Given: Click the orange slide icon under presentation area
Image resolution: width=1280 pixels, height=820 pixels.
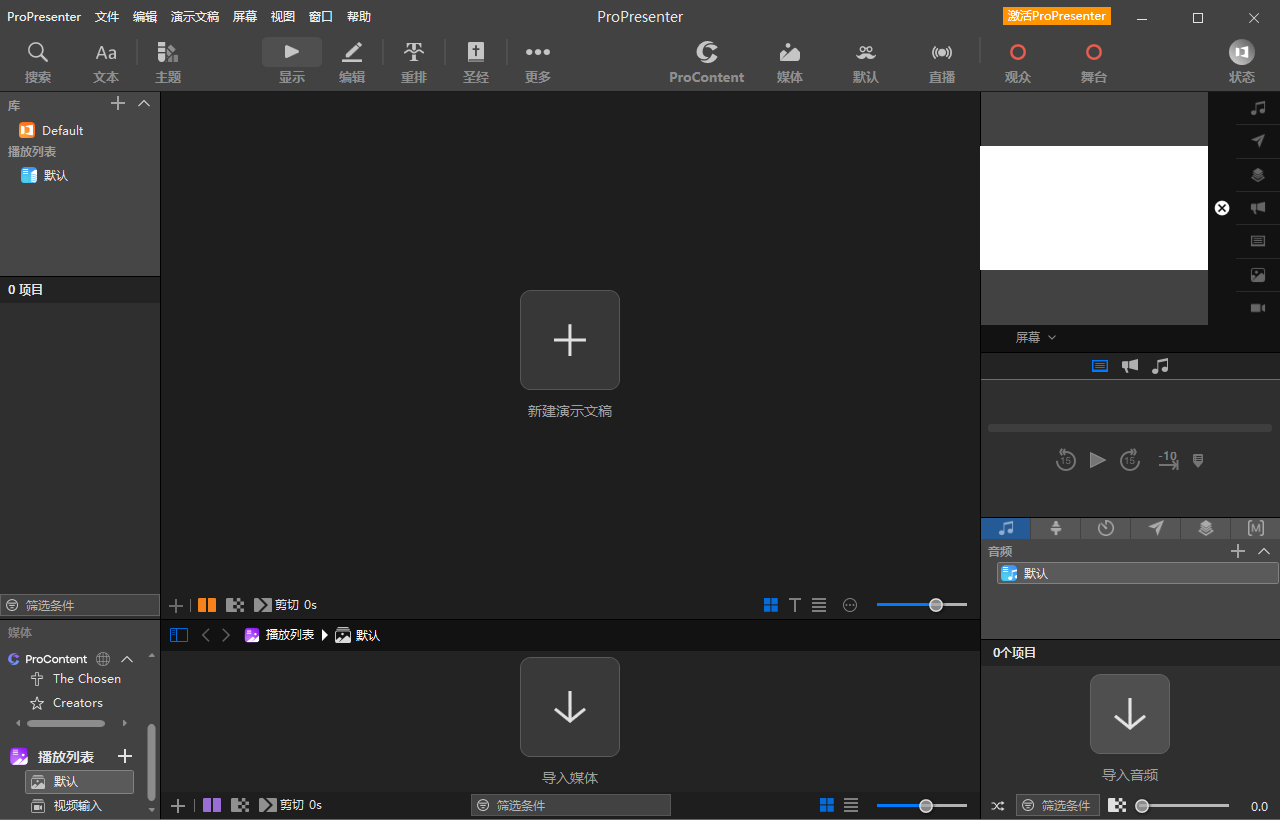Looking at the screenshot, I should coord(207,605).
